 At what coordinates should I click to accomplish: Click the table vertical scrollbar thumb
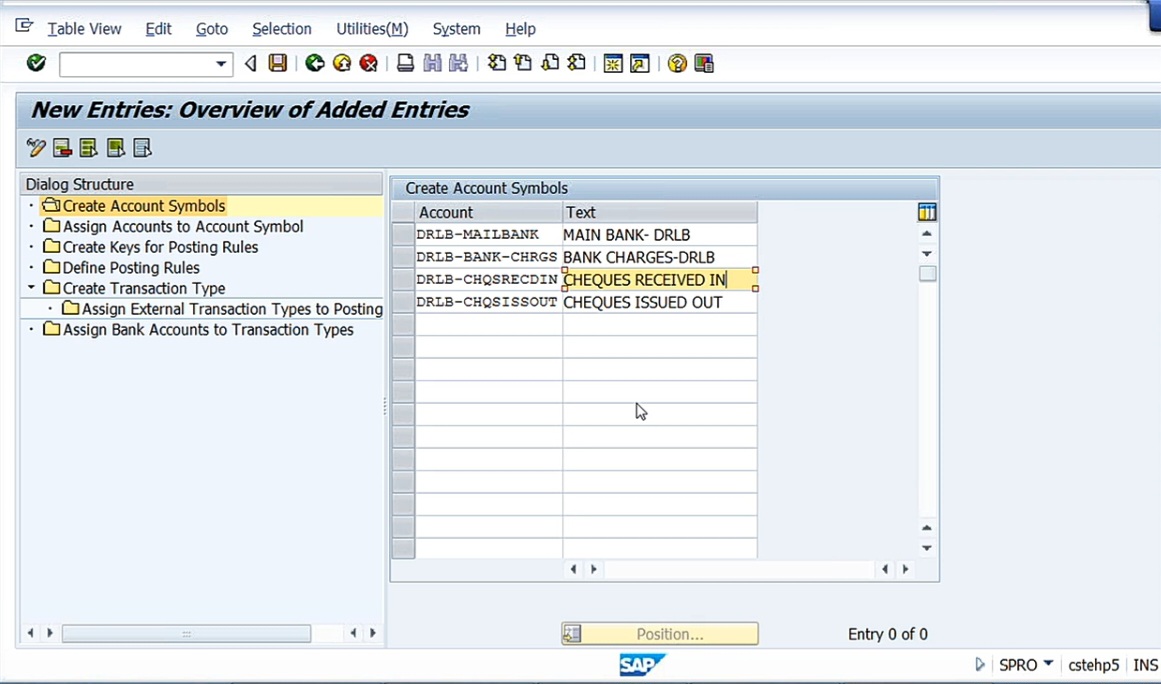click(x=927, y=274)
